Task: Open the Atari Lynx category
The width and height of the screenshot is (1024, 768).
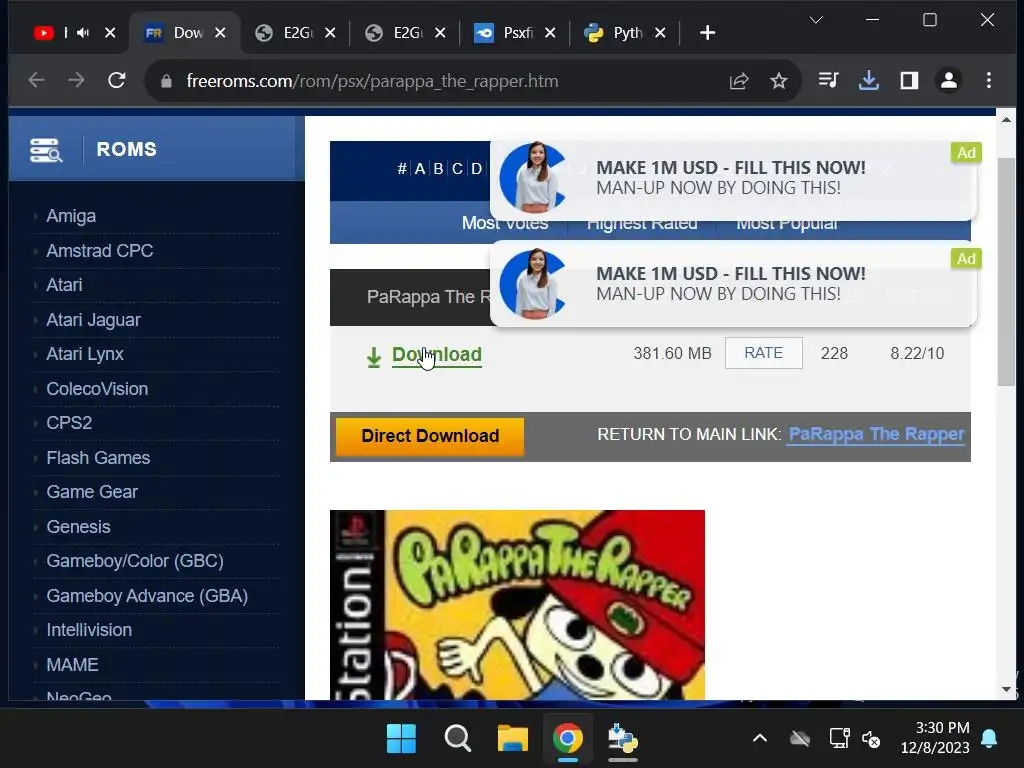Action: [x=85, y=354]
